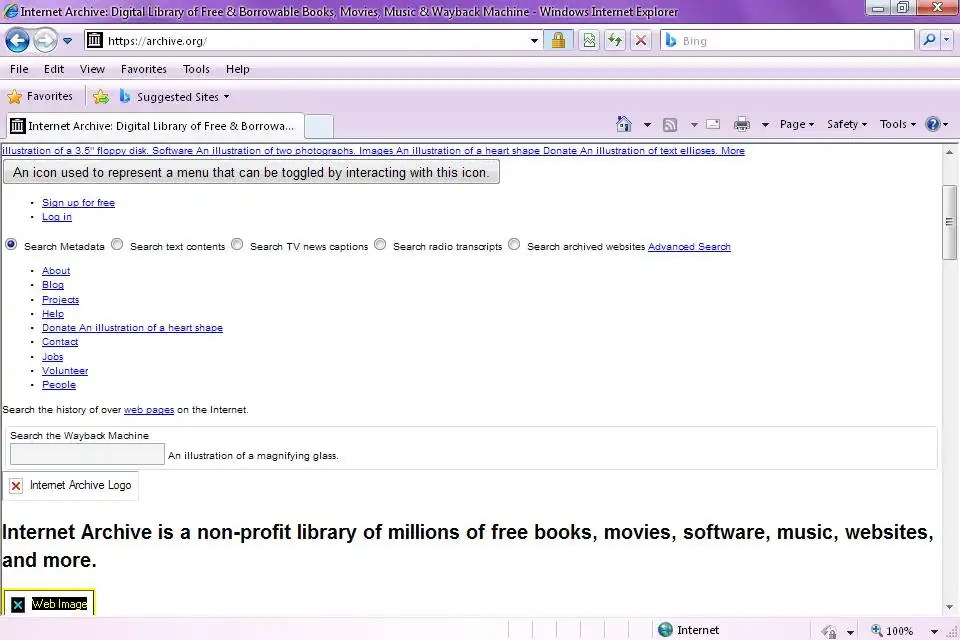Expand the Print options dropdown arrow

point(765,125)
